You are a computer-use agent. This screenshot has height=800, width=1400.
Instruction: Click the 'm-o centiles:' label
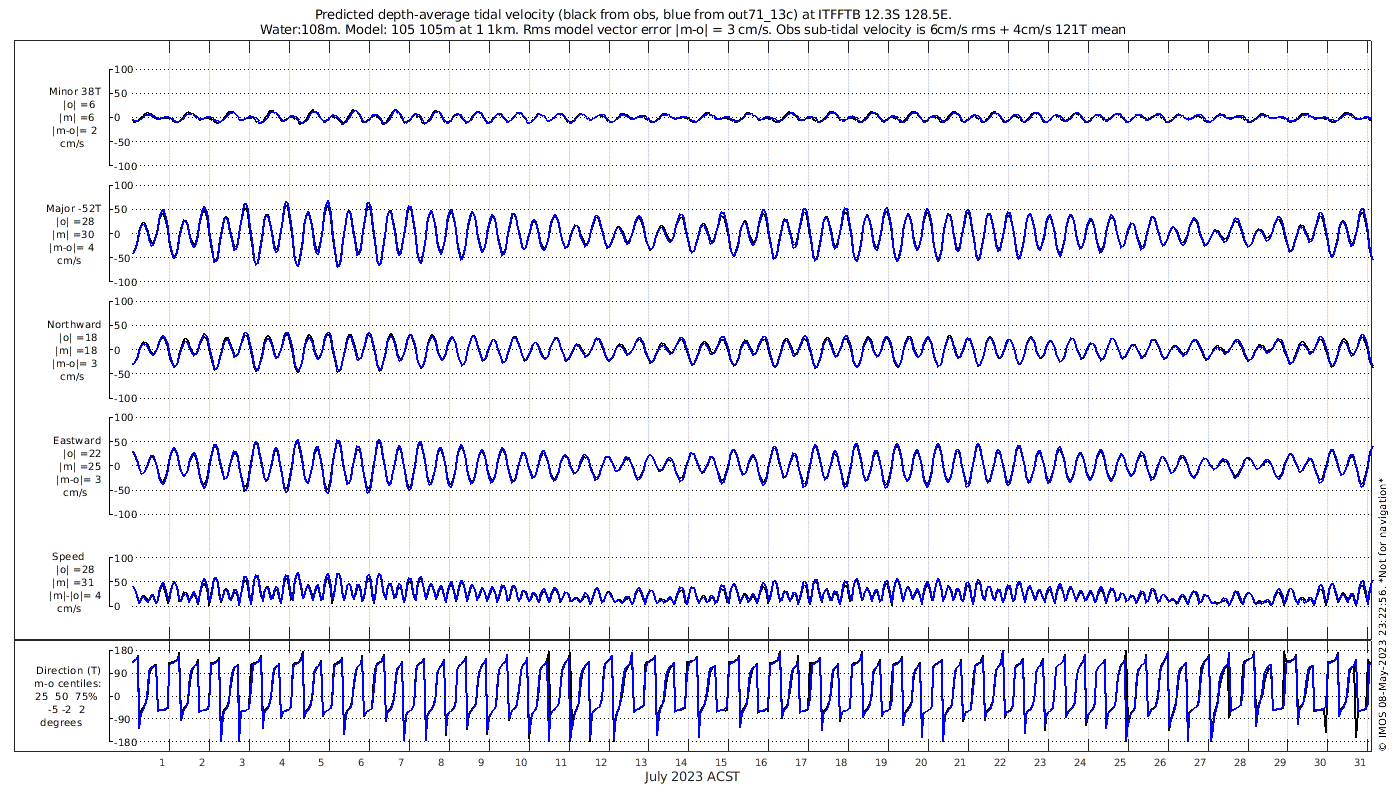click(x=68, y=684)
